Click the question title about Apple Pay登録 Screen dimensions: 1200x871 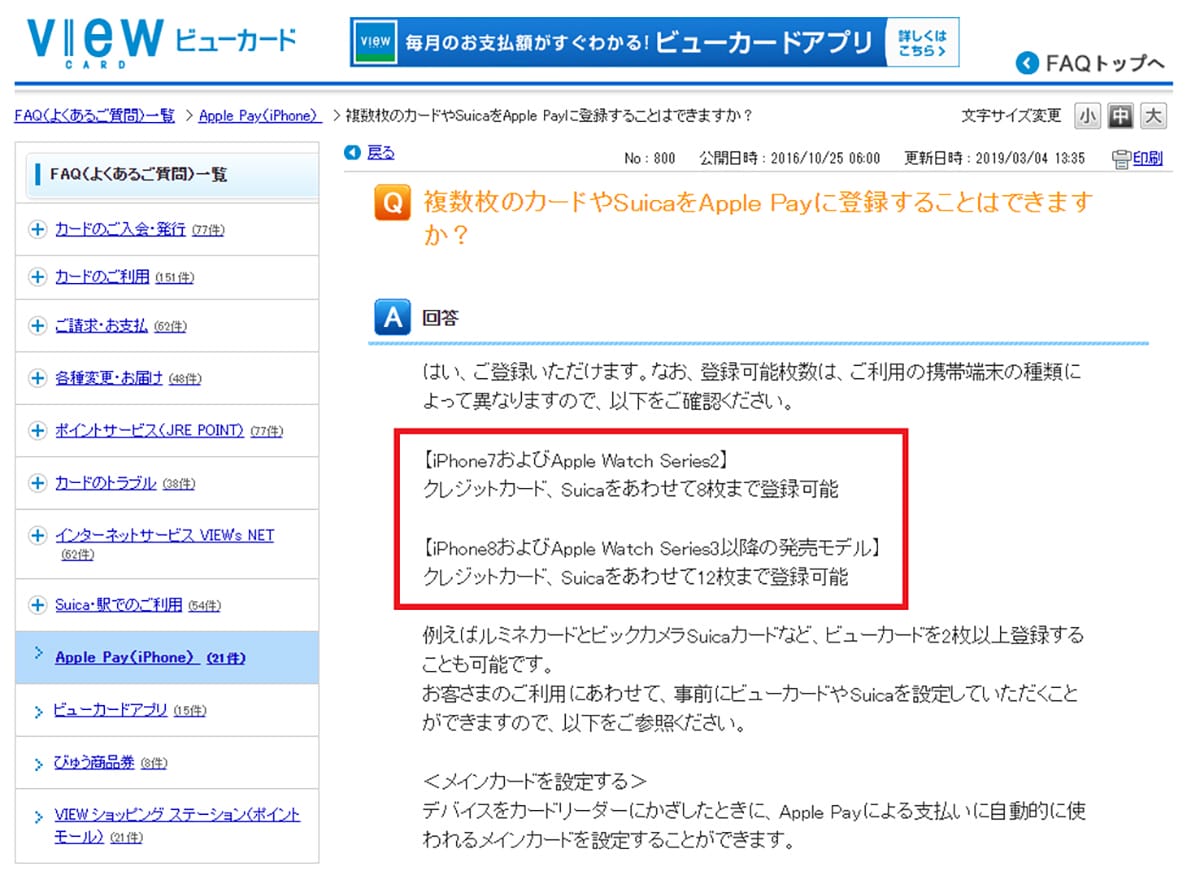(x=758, y=217)
